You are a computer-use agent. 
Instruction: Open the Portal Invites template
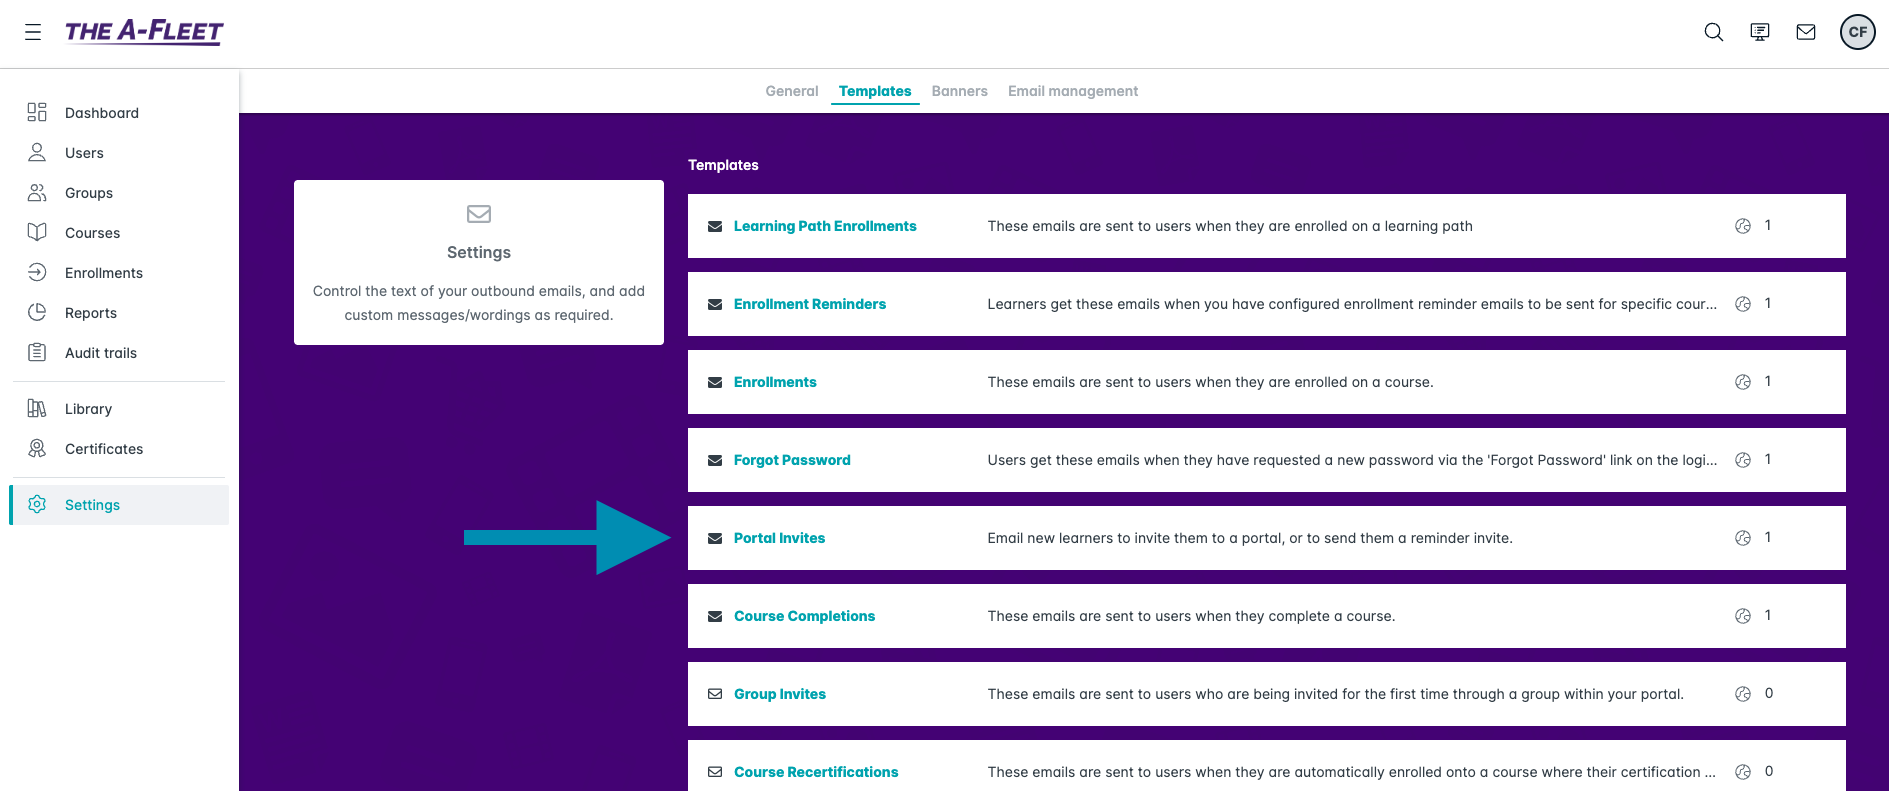tap(779, 538)
